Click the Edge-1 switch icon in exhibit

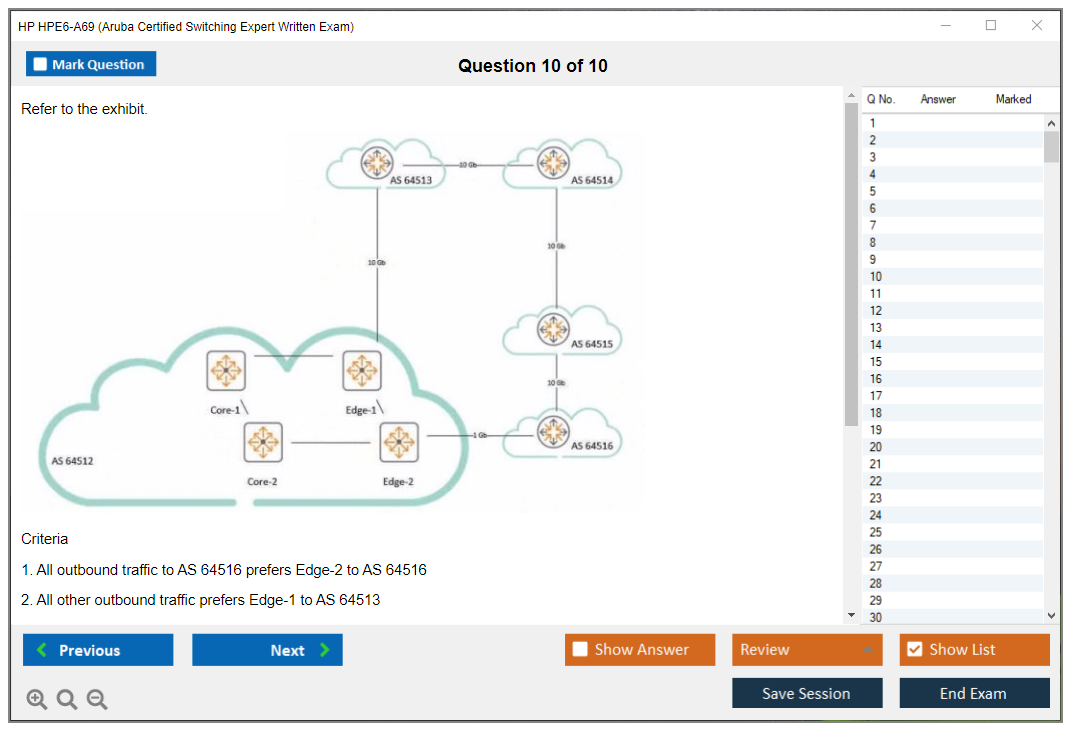coord(361,371)
